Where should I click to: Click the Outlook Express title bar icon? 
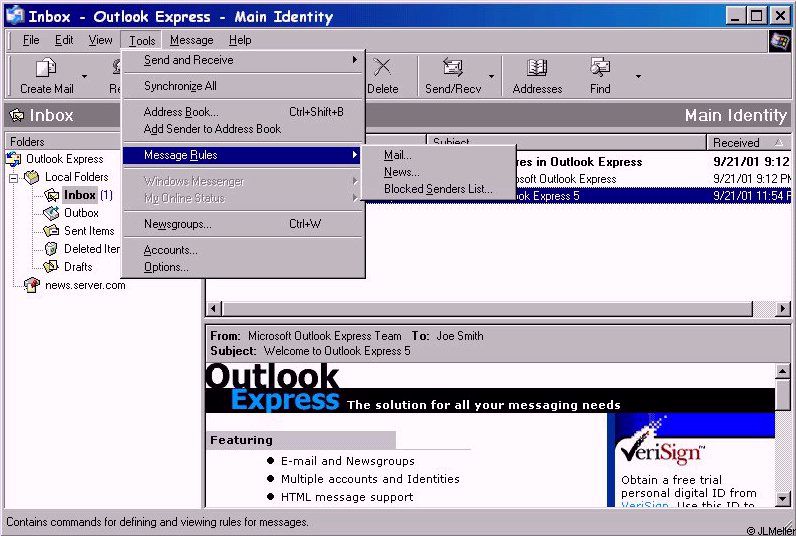point(15,16)
